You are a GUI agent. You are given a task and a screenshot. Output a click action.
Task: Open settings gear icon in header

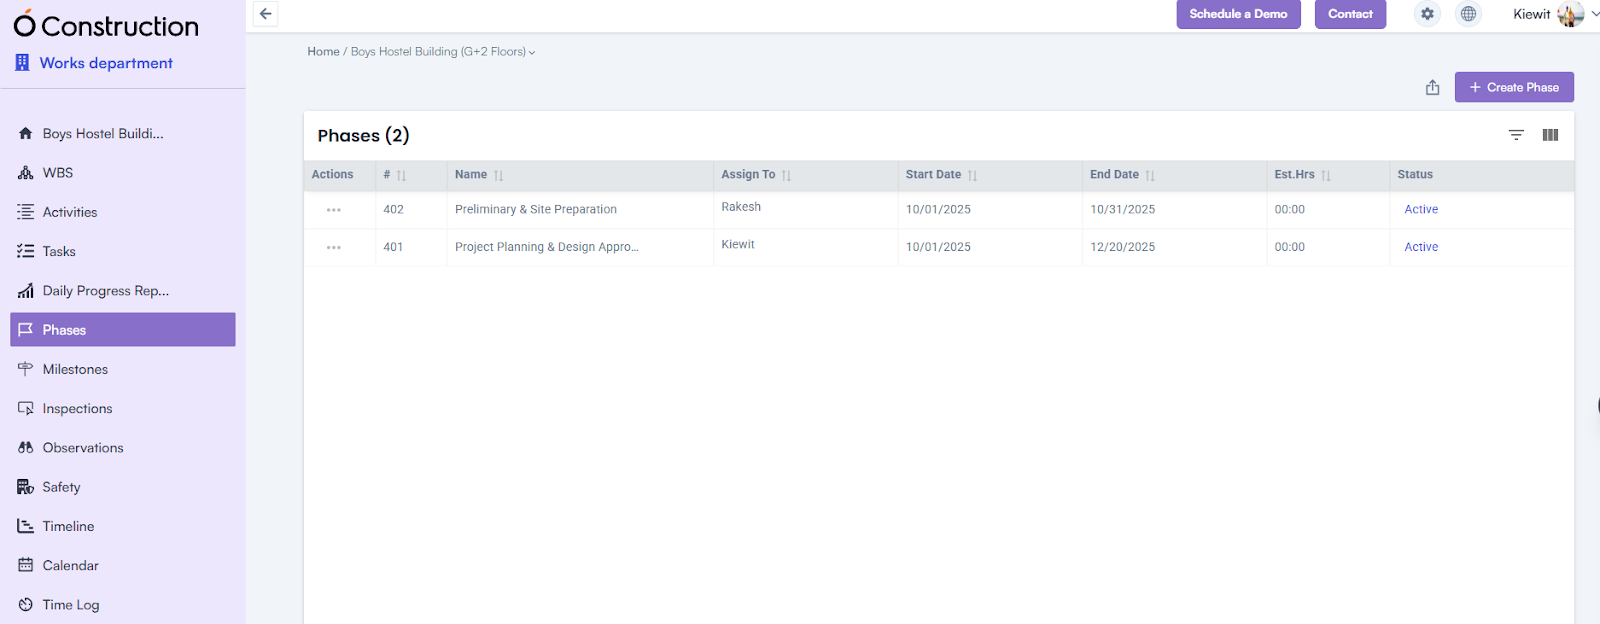[1427, 14]
